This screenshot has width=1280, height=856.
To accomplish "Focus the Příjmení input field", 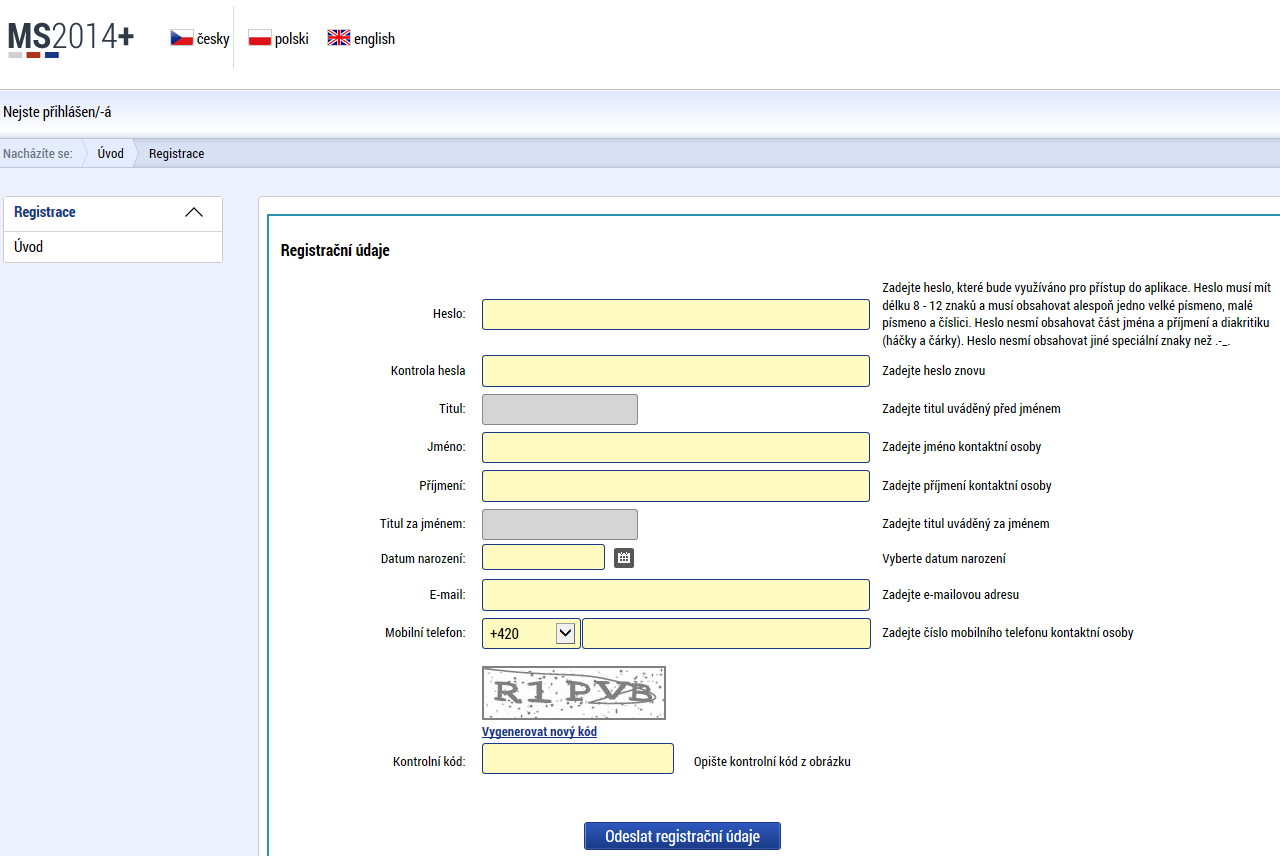I will pos(676,486).
